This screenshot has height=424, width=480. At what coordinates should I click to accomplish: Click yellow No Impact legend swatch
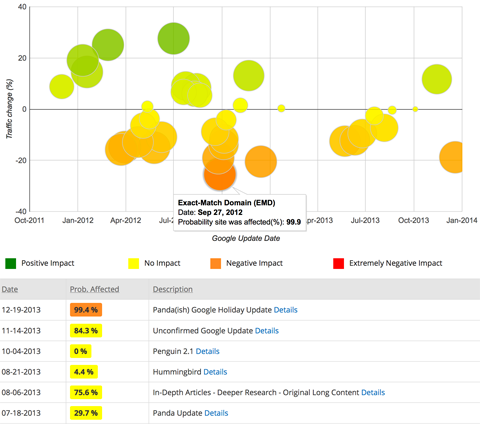pyautogui.click(x=134, y=263)
